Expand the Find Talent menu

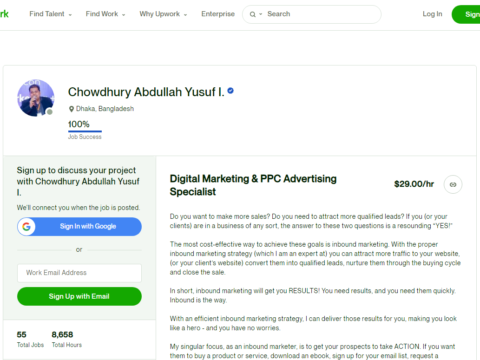click(x=51, y=14)
